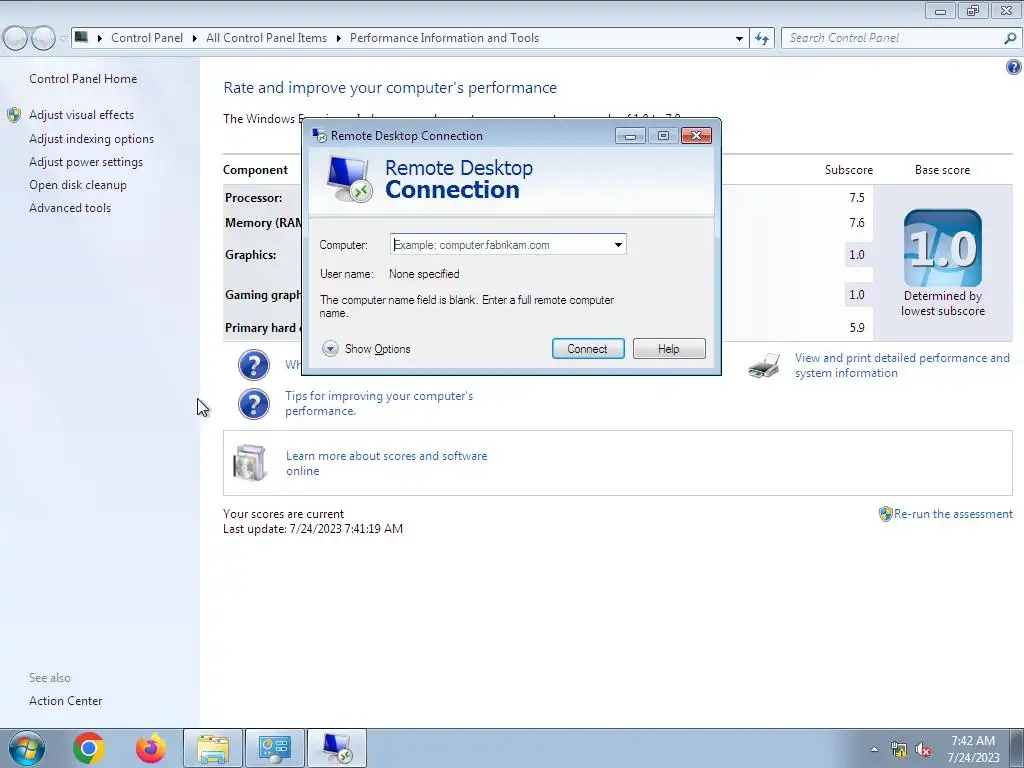Click the 'Your scores are current' text

(x=283, y=514)
